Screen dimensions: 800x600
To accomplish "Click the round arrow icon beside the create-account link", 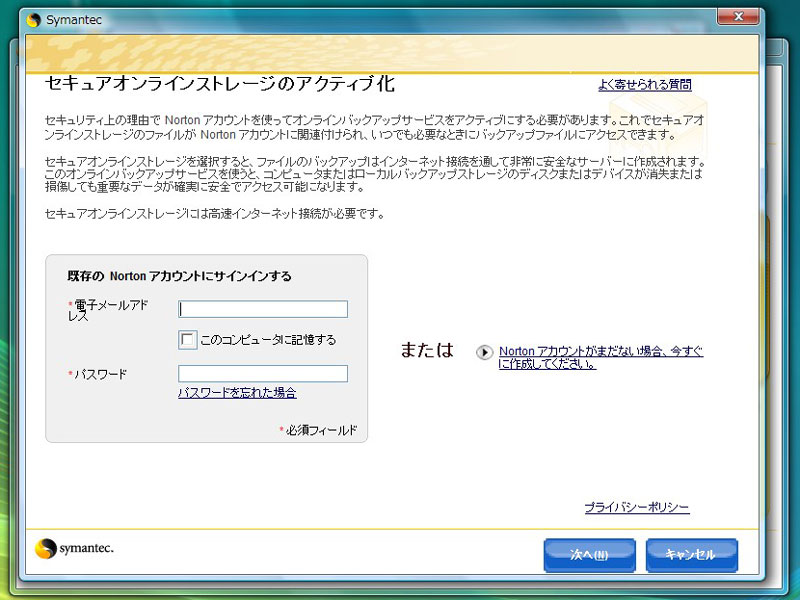I will click(484, 352).
